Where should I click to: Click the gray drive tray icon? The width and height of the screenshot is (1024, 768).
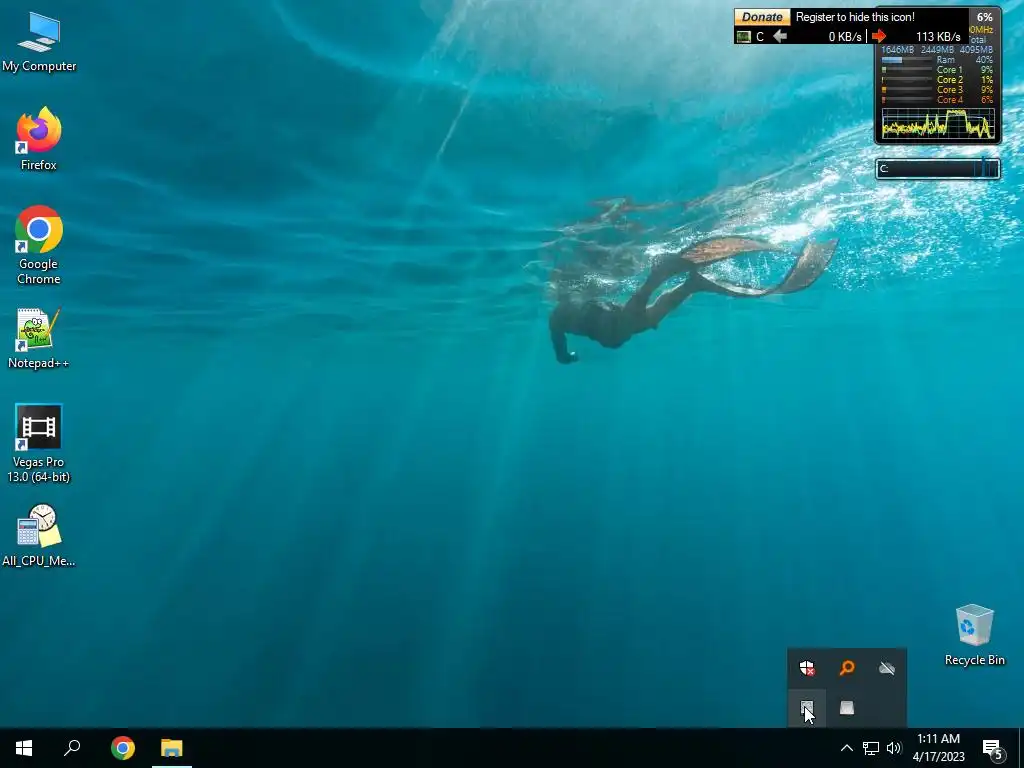(847, 708)
